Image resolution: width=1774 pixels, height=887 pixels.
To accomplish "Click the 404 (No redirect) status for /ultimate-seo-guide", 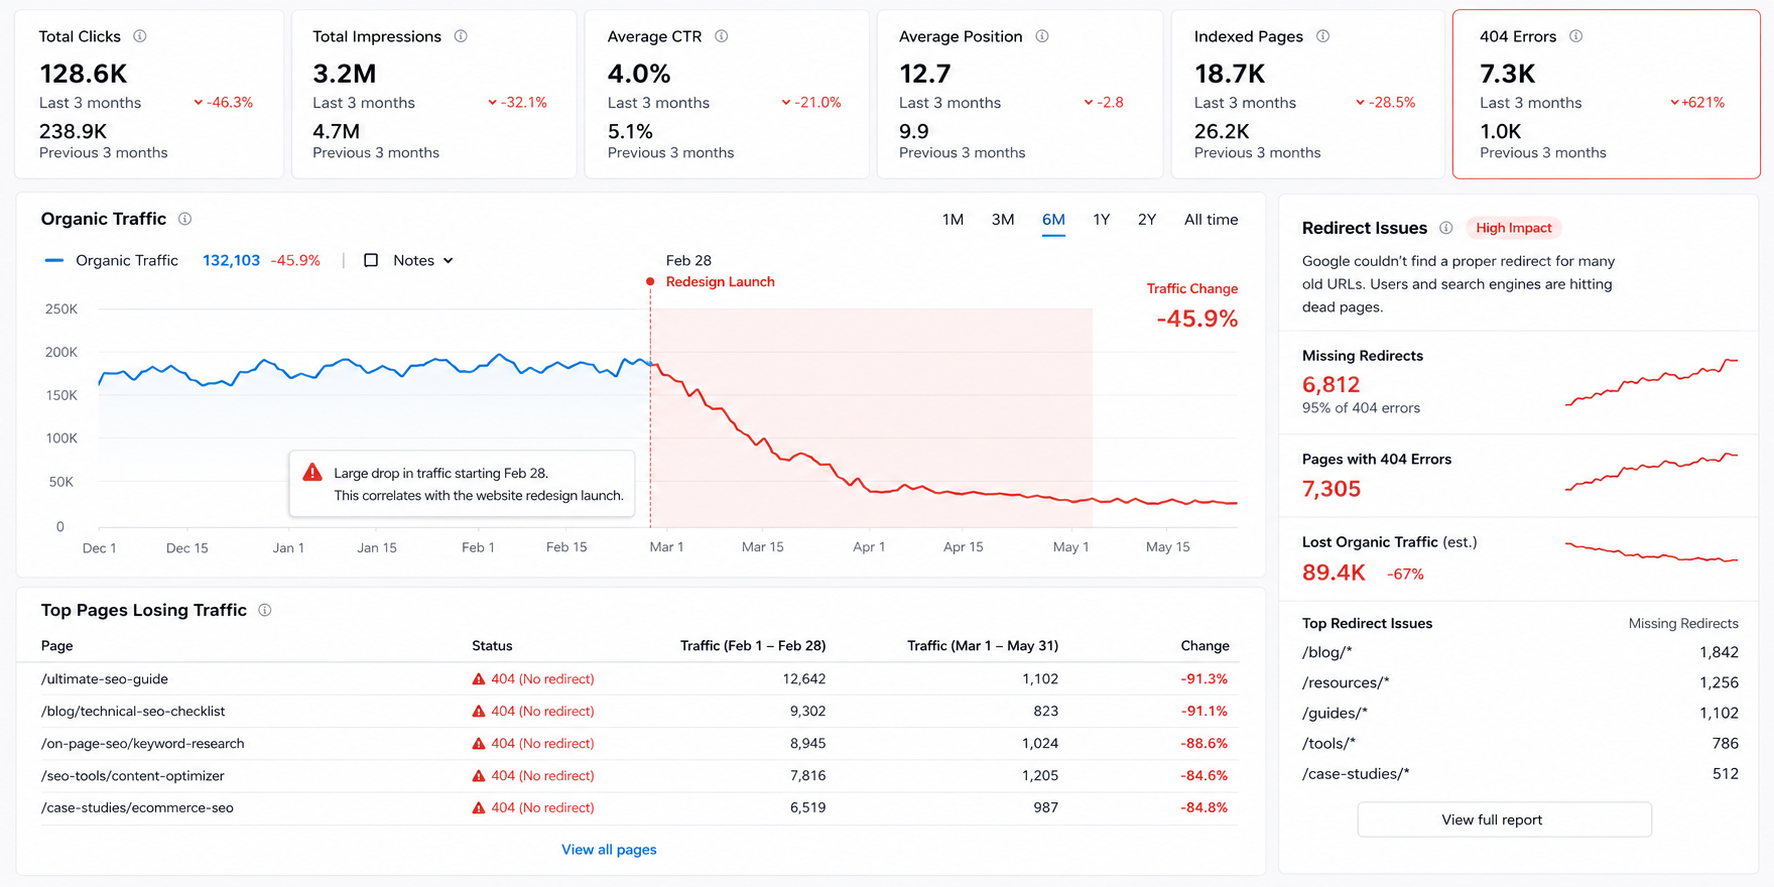I will point(542,679).
